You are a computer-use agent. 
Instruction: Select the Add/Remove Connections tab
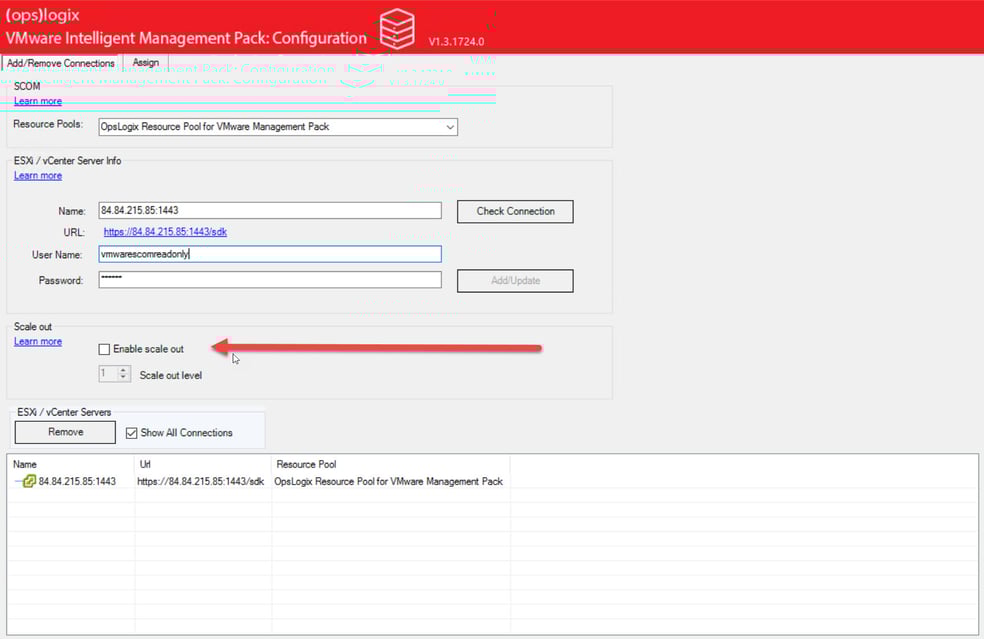[60, 62]
